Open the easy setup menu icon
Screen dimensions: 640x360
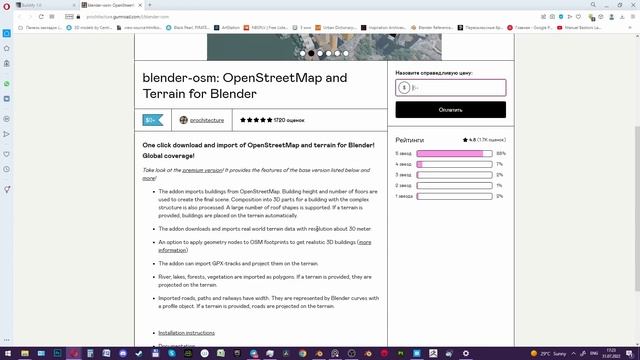point(633,17)
